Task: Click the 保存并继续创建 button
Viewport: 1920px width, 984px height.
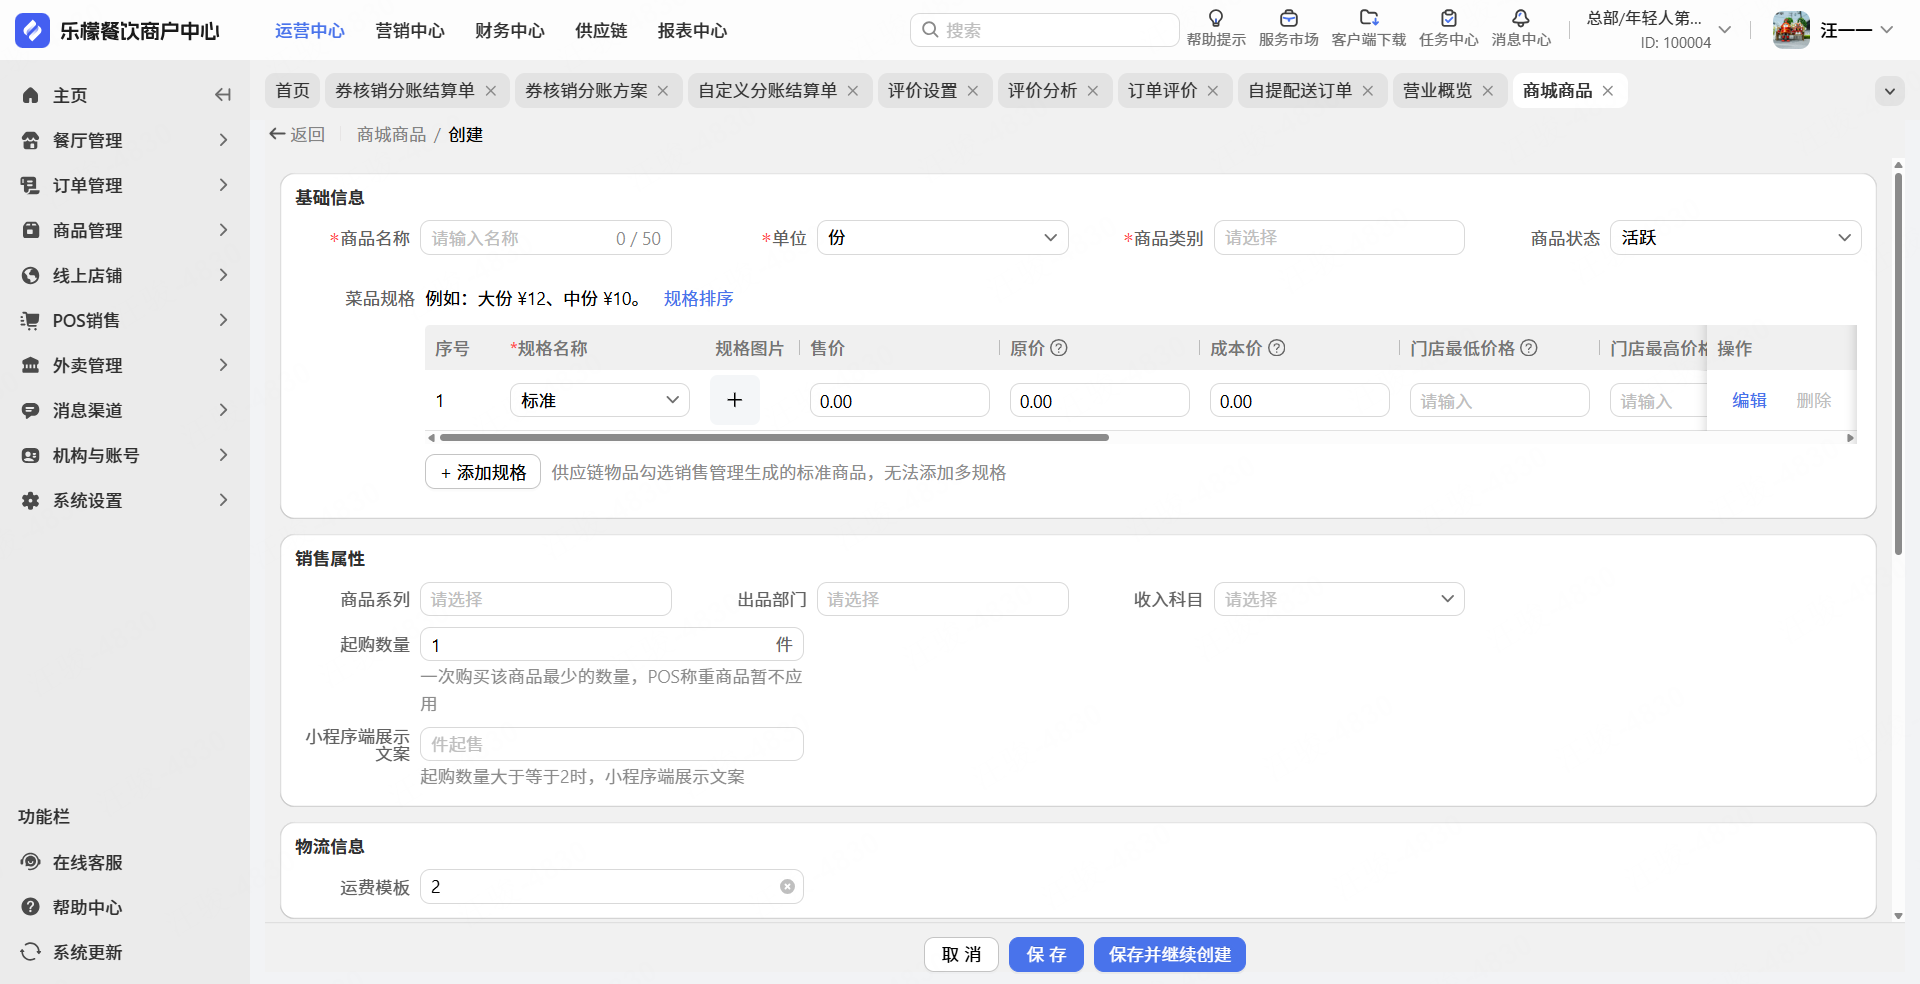Action: (x=1169, y=955)
